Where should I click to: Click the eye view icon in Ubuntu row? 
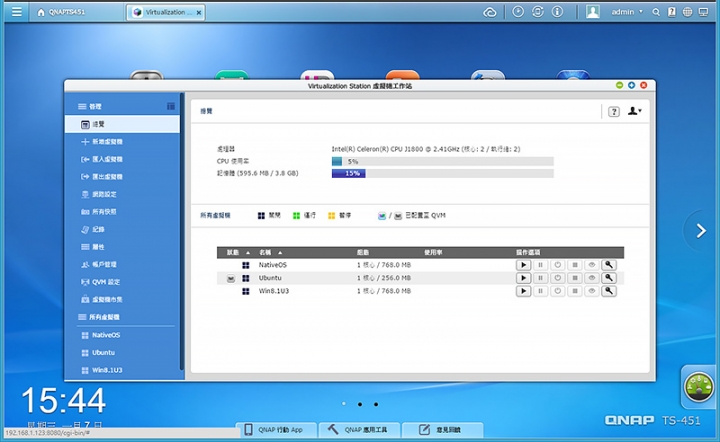(591, 278)
